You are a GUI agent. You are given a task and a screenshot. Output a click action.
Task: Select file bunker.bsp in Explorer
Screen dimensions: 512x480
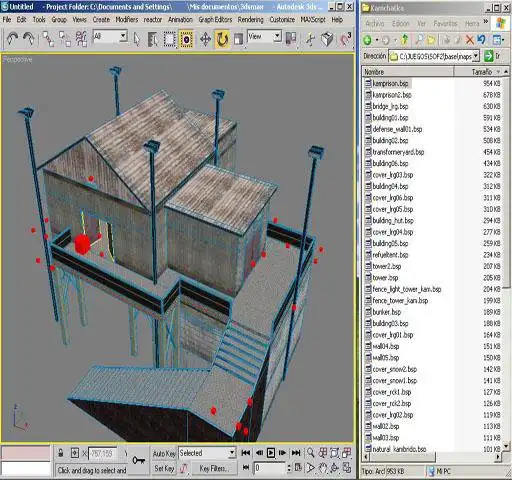click(x=386, y=312)
